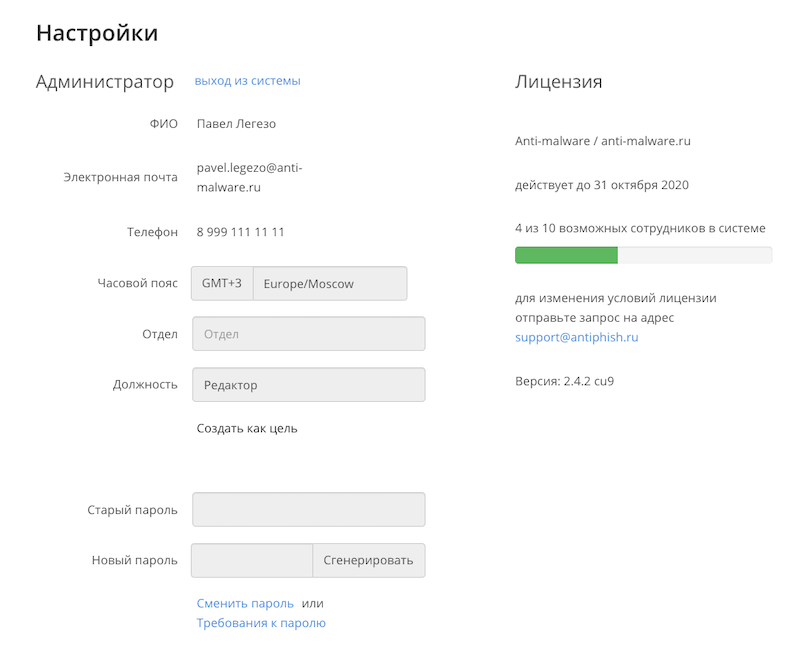Click the "Администратор" section heading
This screenshot has height=646, width=800.
[x=105, y=82]
